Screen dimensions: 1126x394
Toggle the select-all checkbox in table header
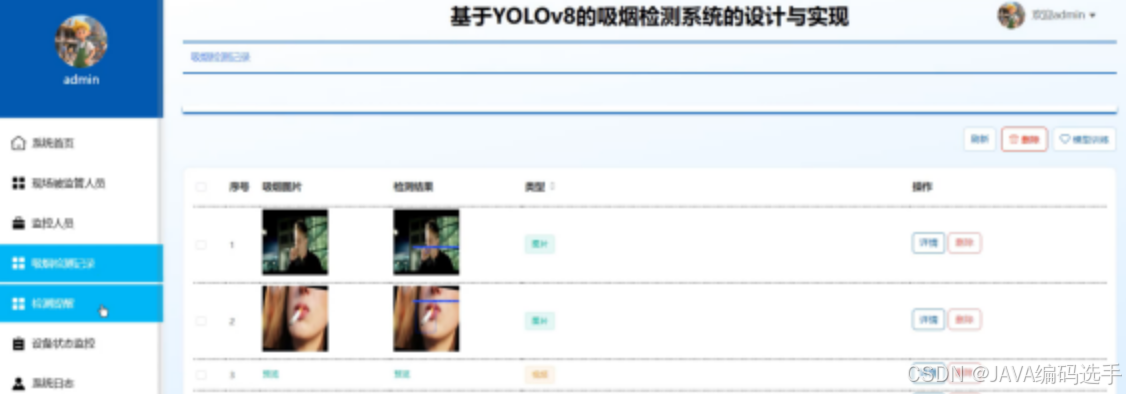pyautogui.click(x=201, y=187)
